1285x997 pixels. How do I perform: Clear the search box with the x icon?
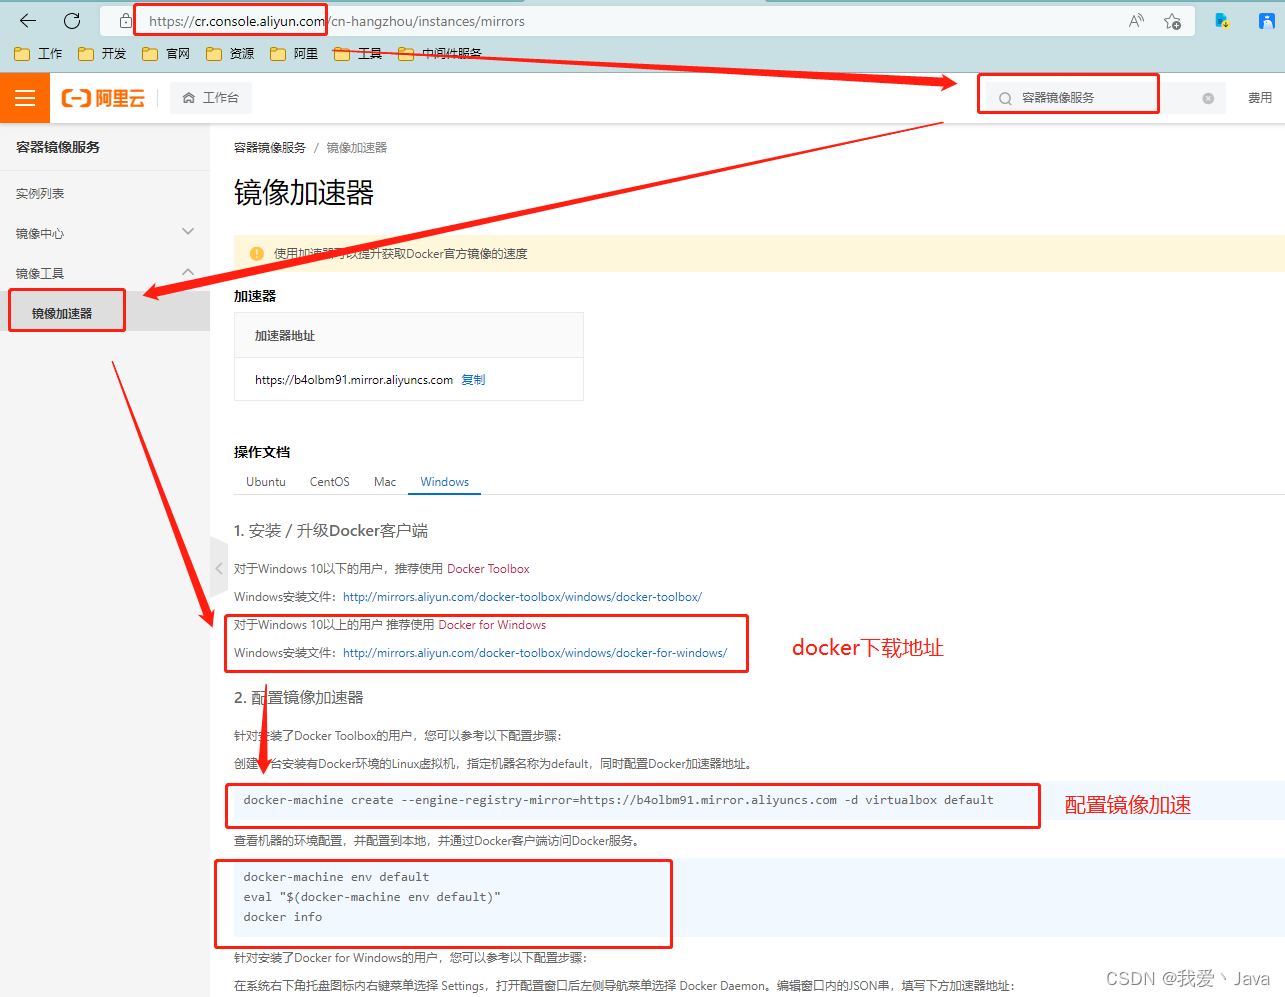click(x=1208, y=98)
